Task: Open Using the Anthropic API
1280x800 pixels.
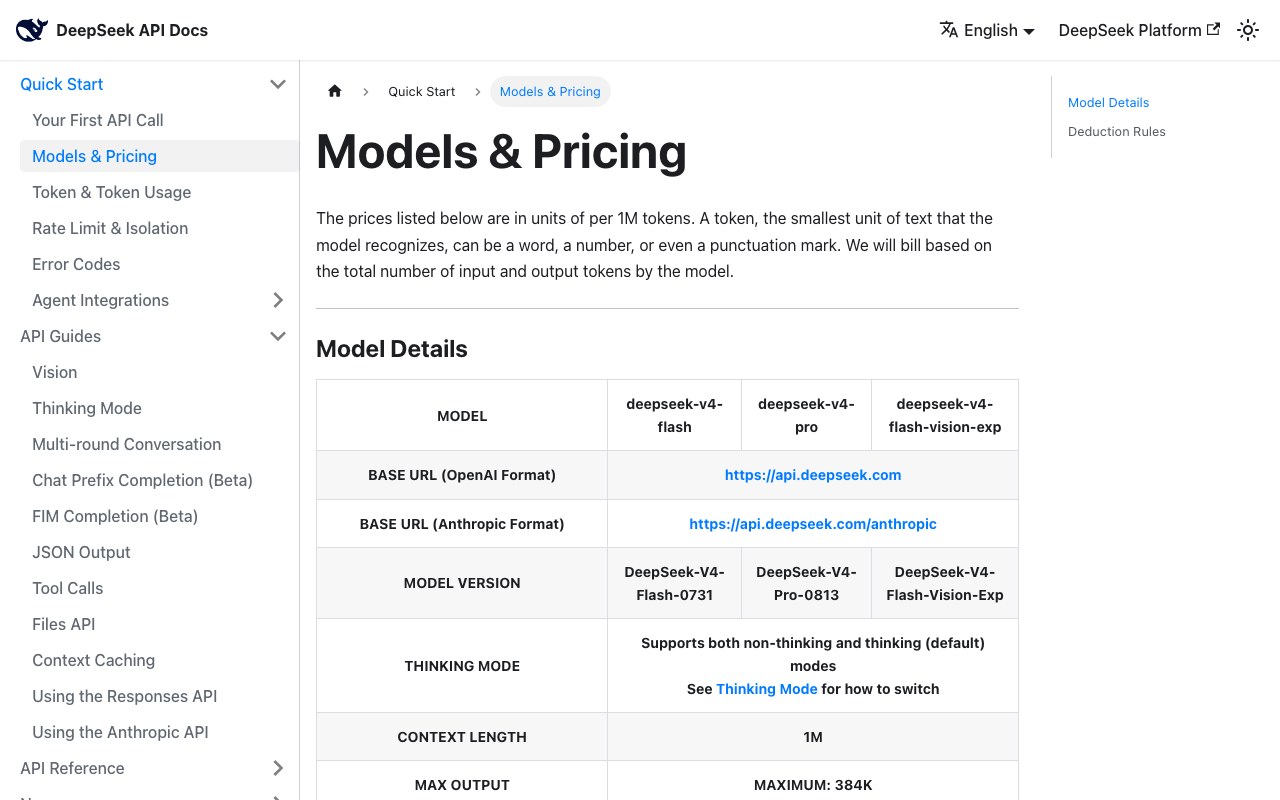Action: [121, 732]
